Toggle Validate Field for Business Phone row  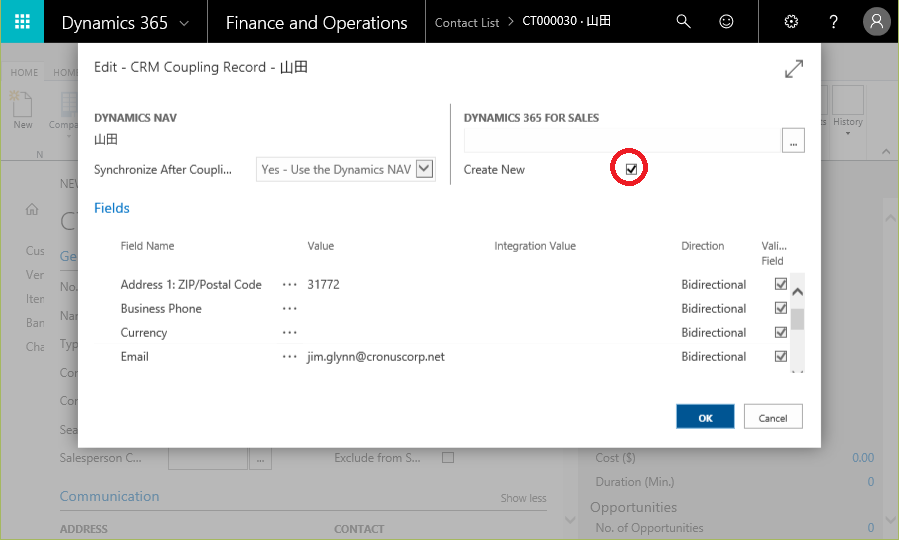[x=780, y=308]
